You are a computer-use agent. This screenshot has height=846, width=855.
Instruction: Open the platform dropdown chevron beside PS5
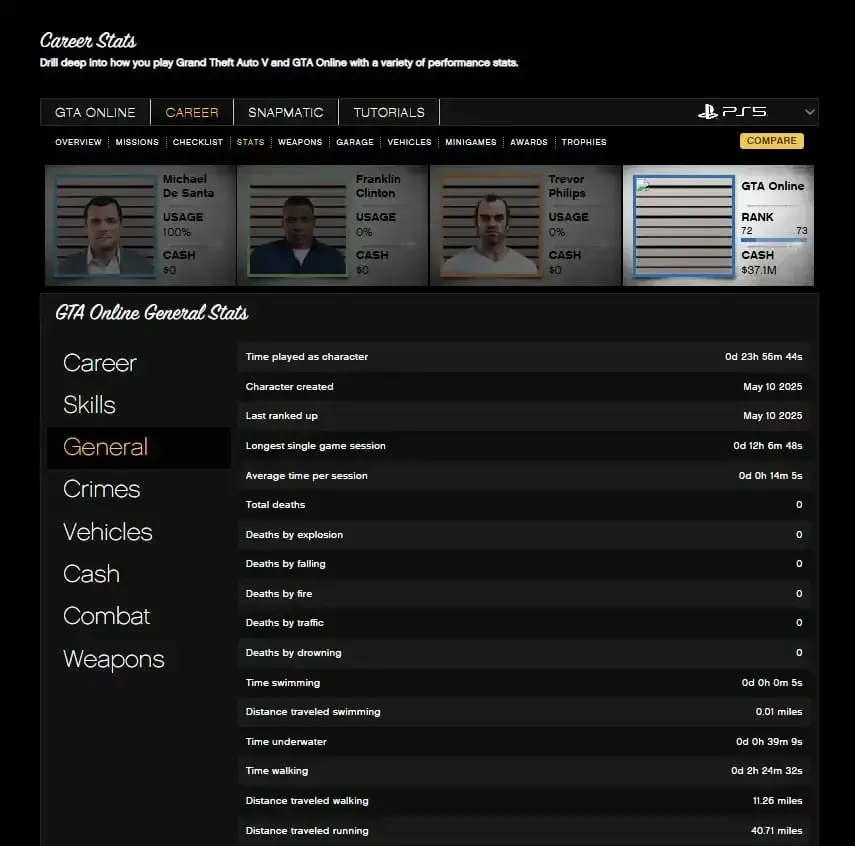tap(810, 112)
